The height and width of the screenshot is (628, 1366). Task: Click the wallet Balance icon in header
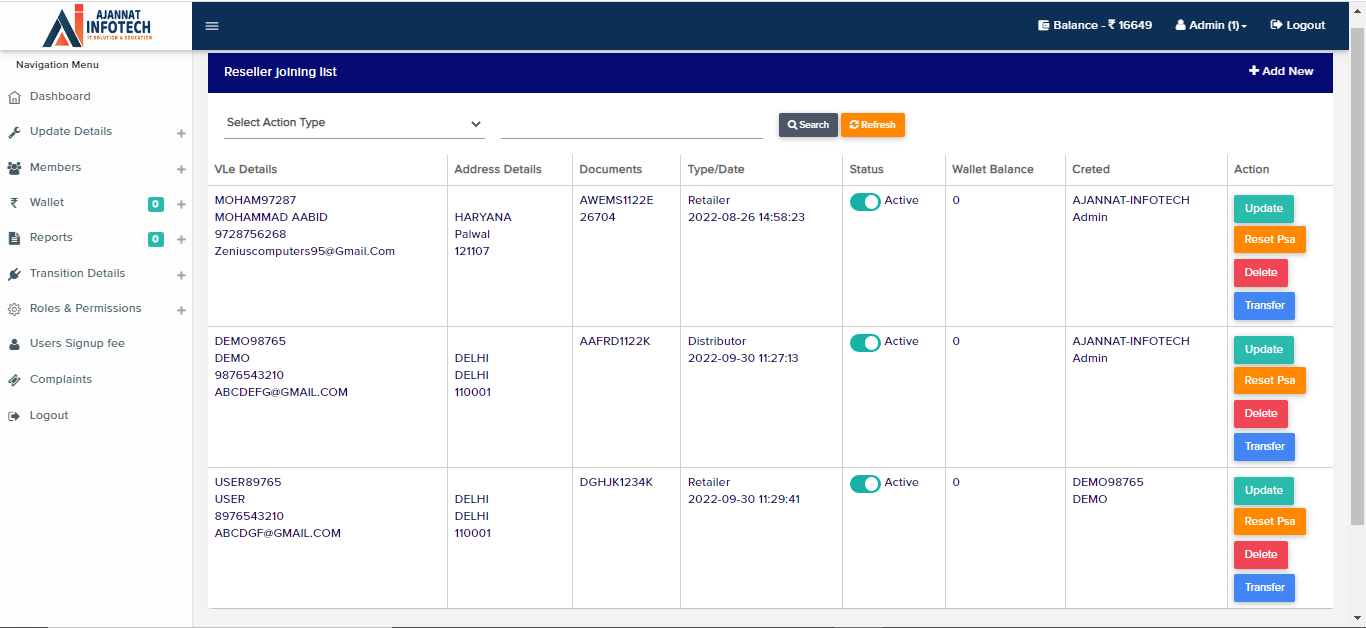[1043, 26]
